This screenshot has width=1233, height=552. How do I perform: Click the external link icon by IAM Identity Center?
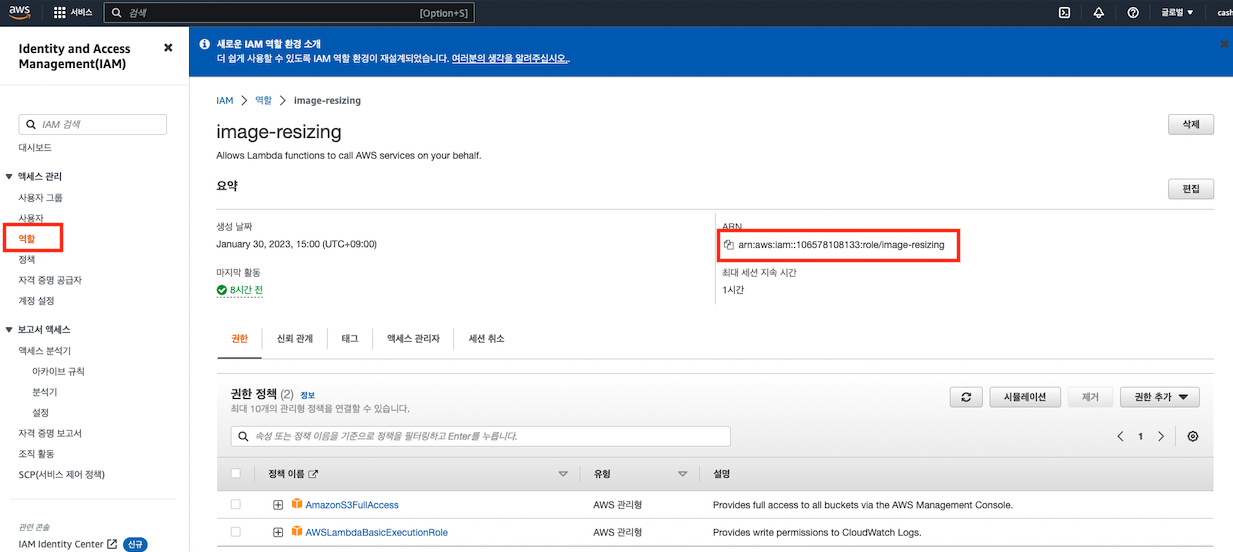tap(112, 544)
